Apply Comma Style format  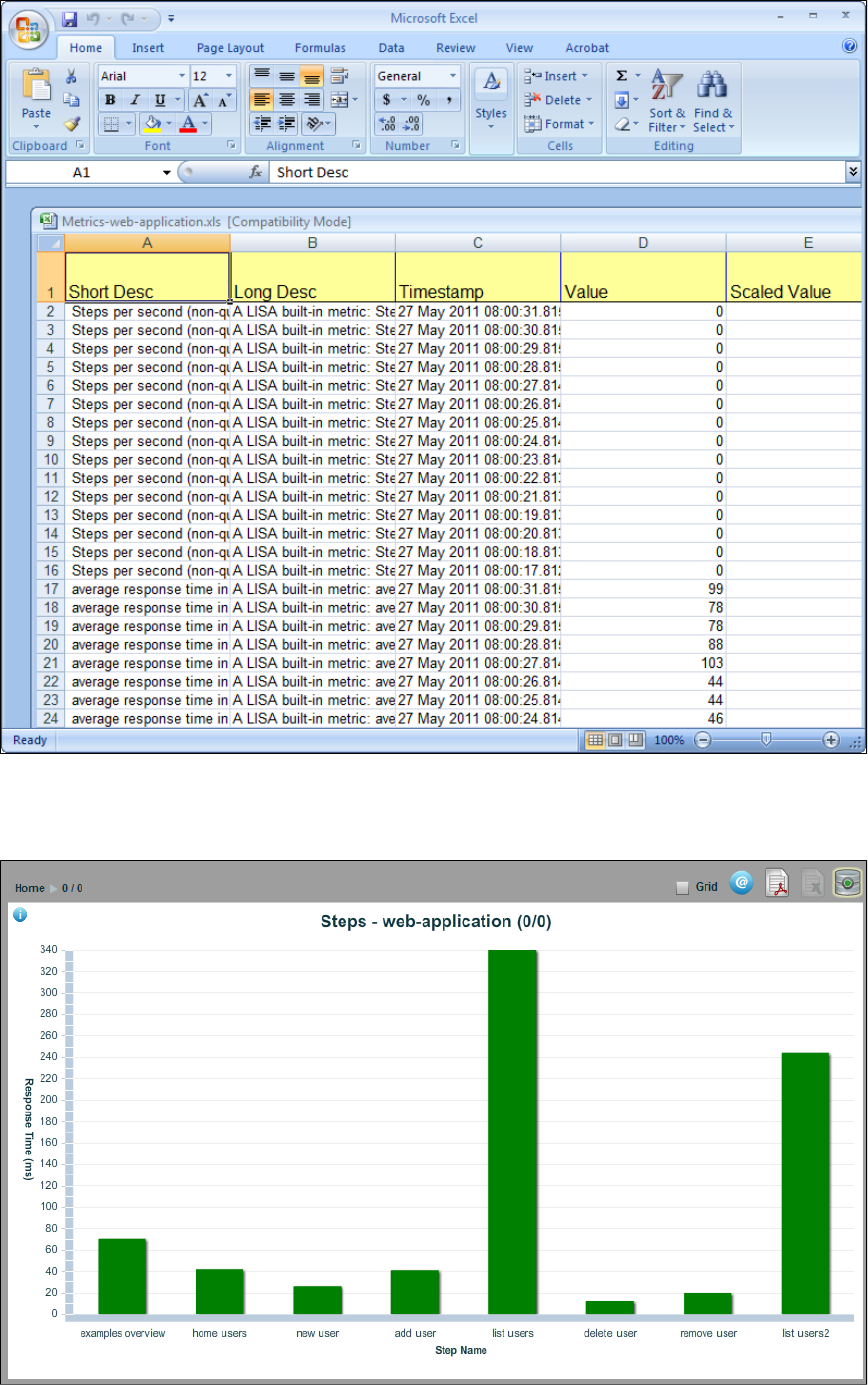point(449,100)
